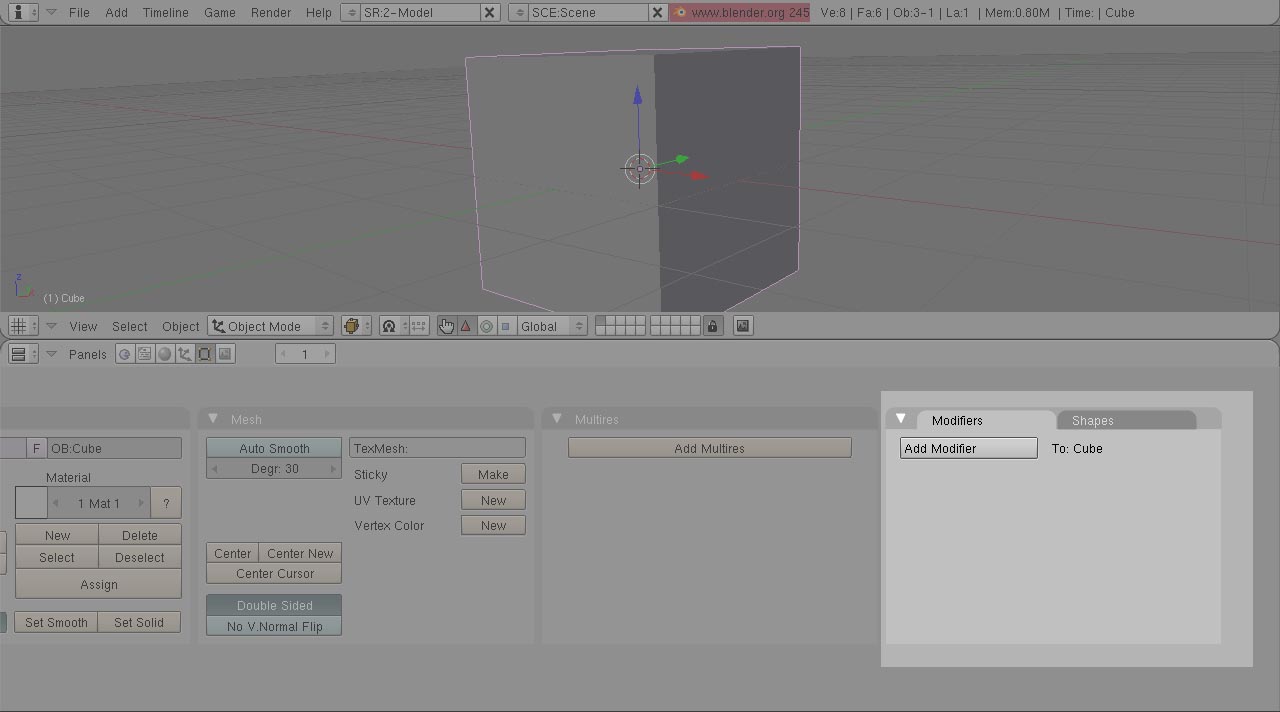The height and width of the screenshot is (712, 1280).
Task: Open the Global orientation dropdown
Action: coord(552,326)
